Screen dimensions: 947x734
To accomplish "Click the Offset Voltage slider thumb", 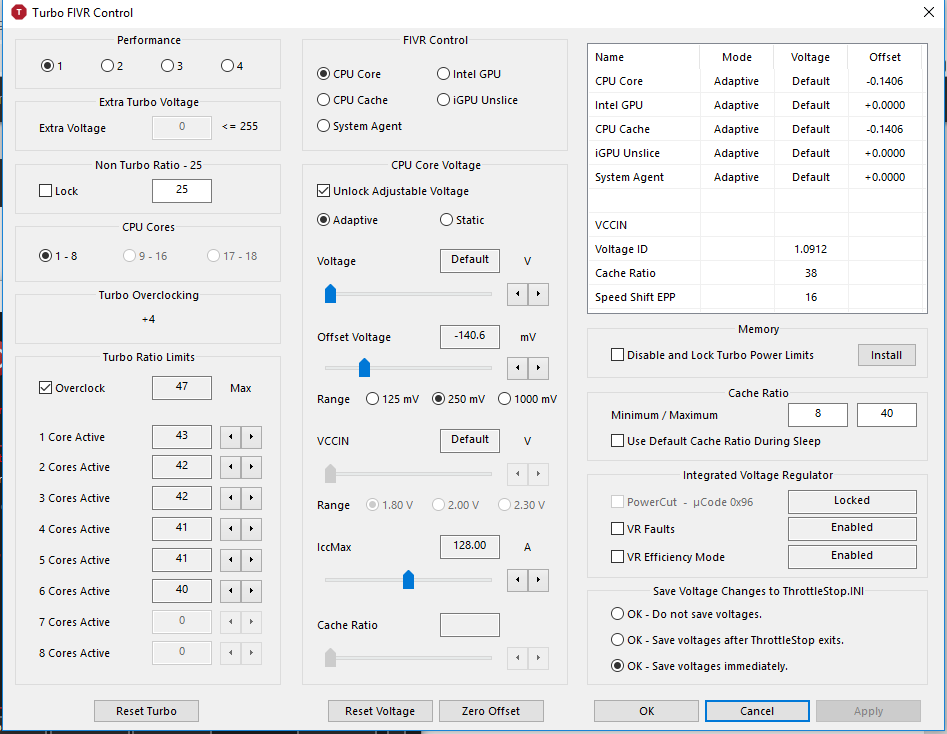I will [x=364, y=367].
